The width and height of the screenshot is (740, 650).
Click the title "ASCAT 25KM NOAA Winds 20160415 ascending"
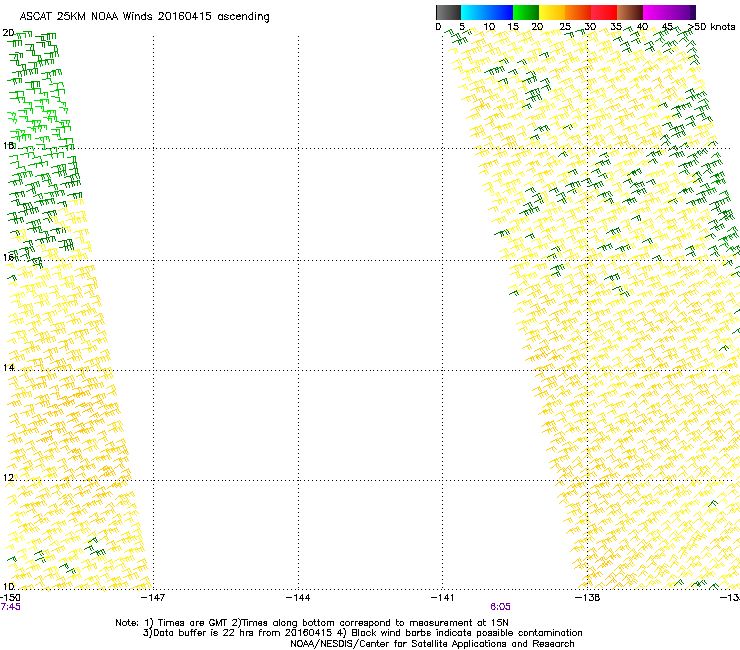(144, 17)
